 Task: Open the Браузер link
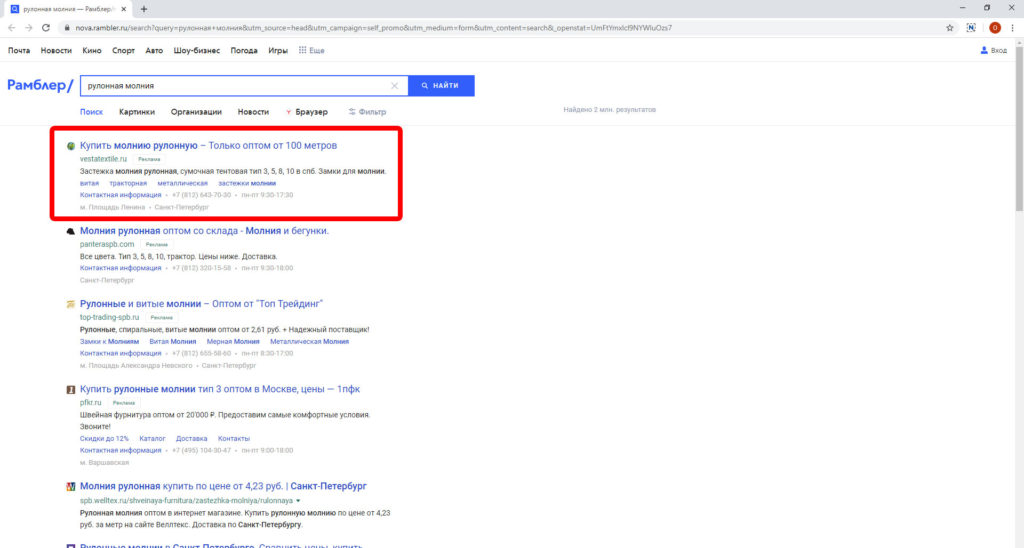[x=306, y=112]
